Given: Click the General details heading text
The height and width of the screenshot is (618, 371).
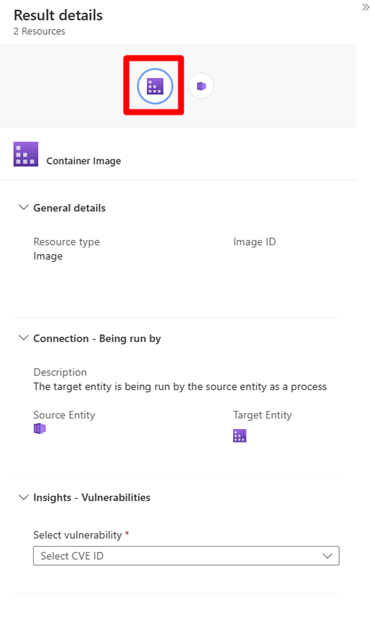Looking at the screenshot, I should coord(69,208).
